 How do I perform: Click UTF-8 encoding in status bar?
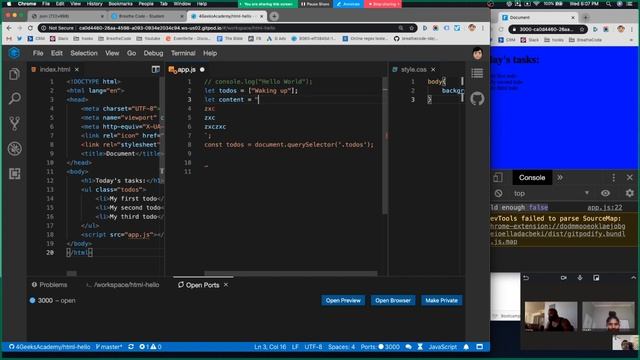pos(313,347)
